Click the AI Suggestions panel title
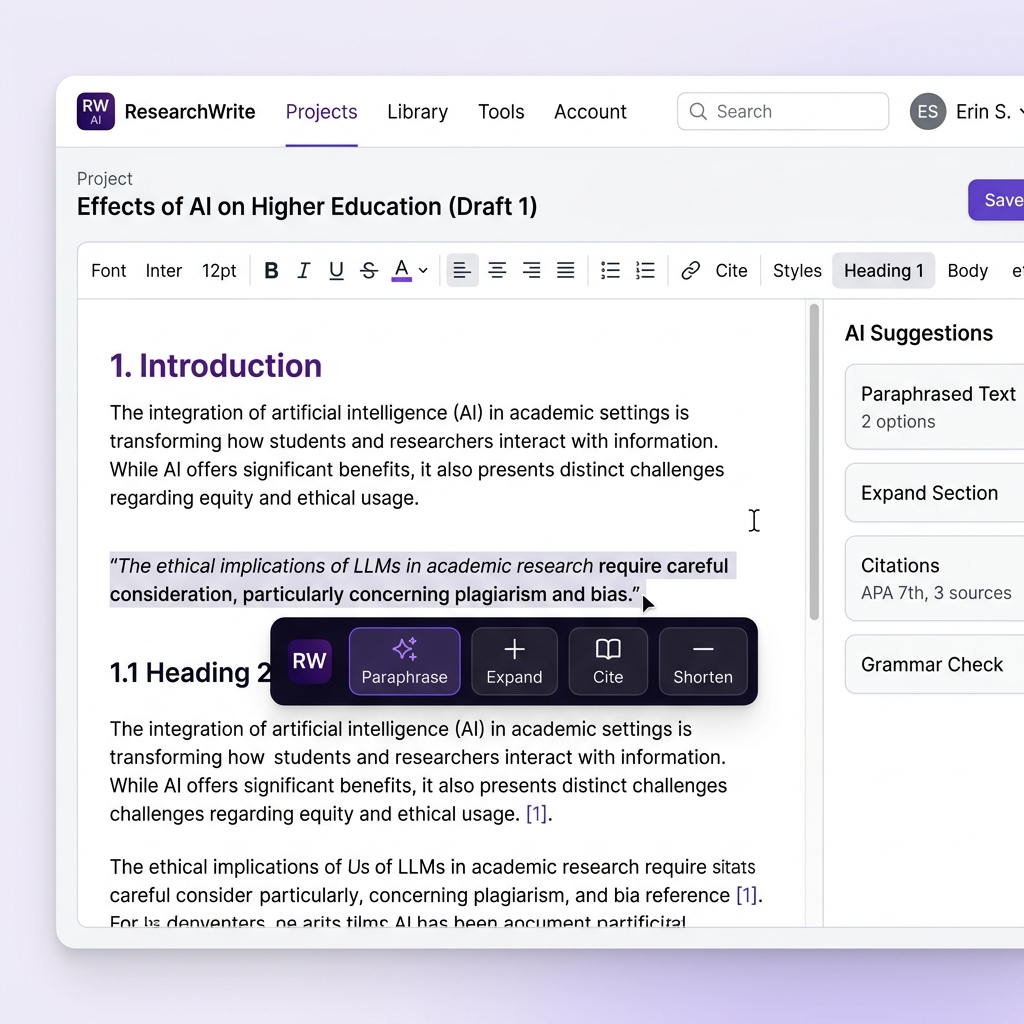1024x1024 pixels. pos(918,333)
